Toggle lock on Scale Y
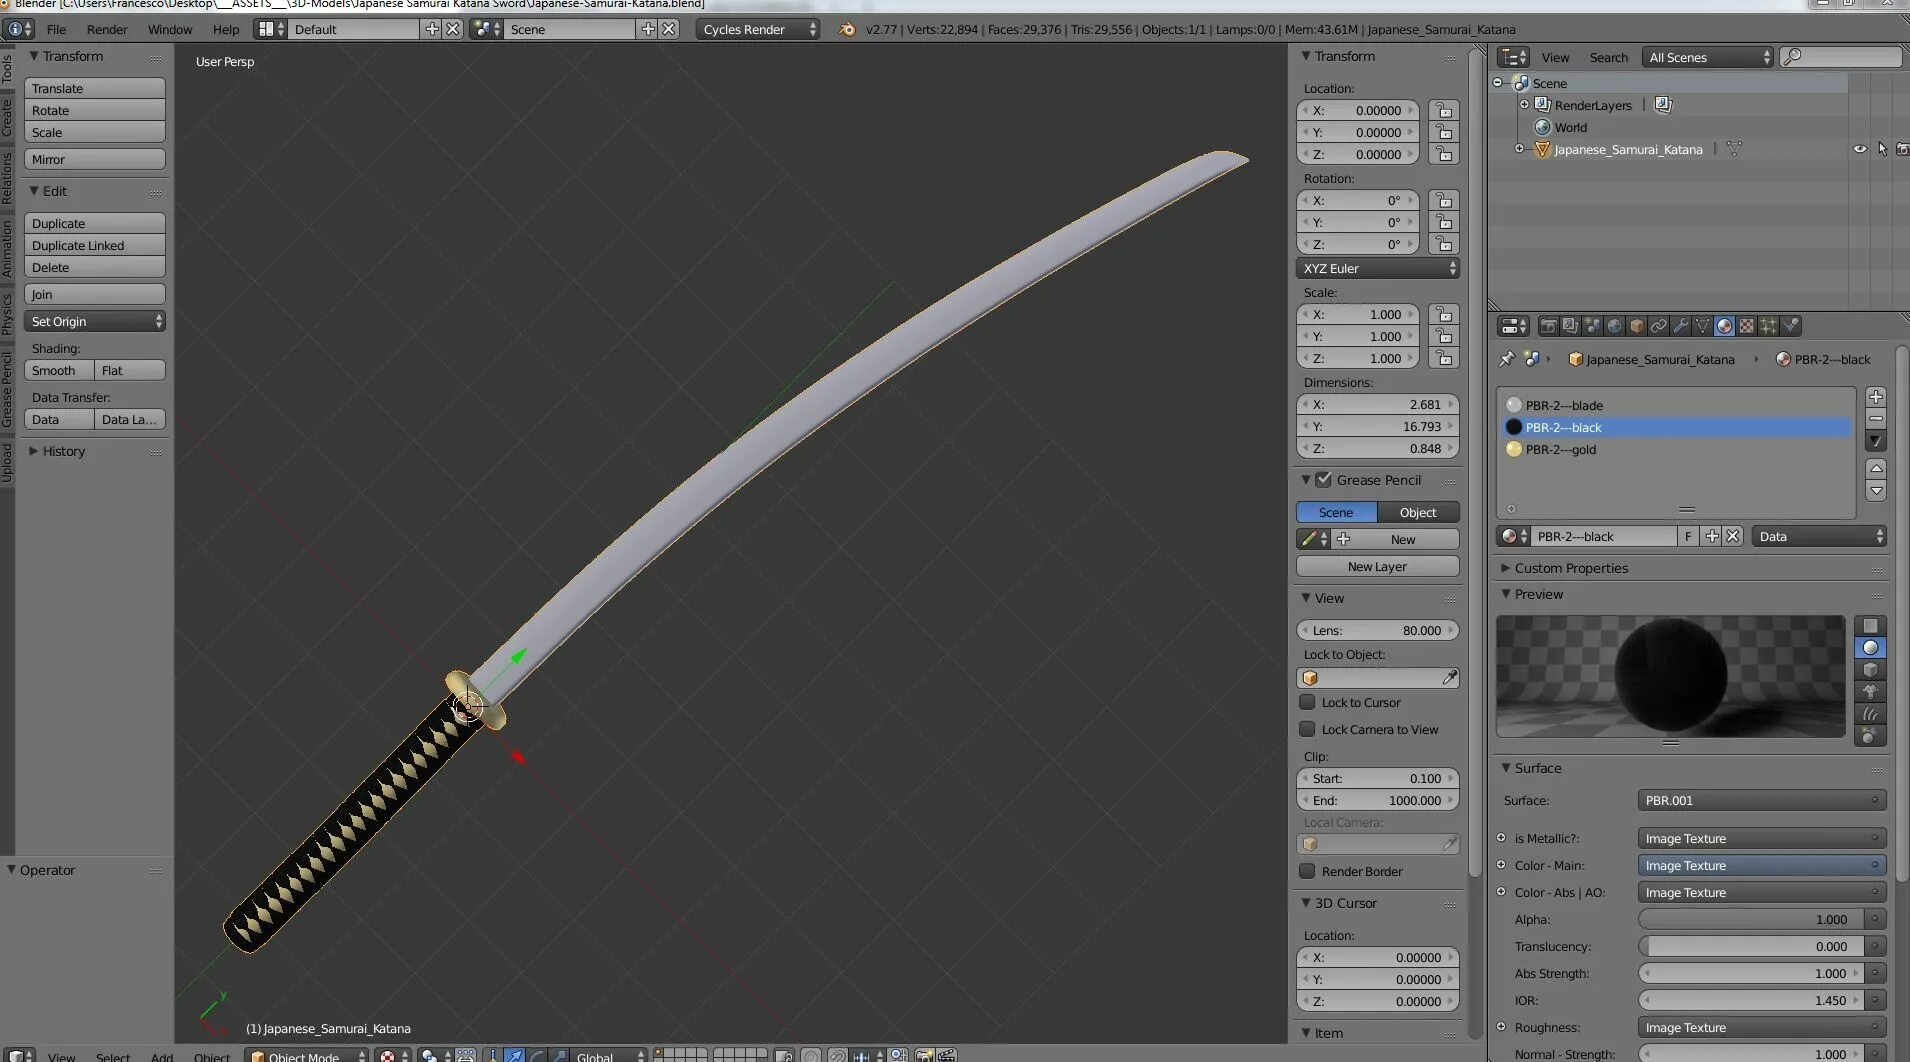This screenshot has height=1062, width=1910. click(x=1443, y=337)
